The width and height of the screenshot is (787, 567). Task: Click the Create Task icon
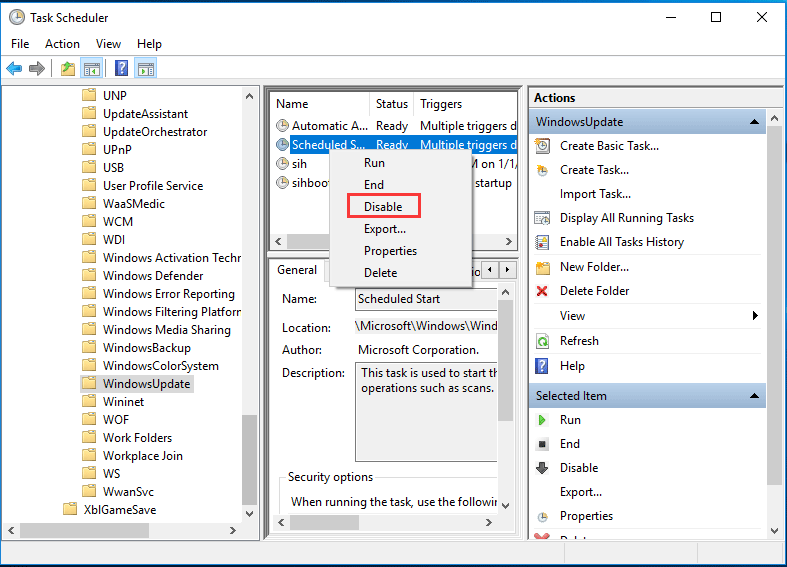tap(542, 170)
